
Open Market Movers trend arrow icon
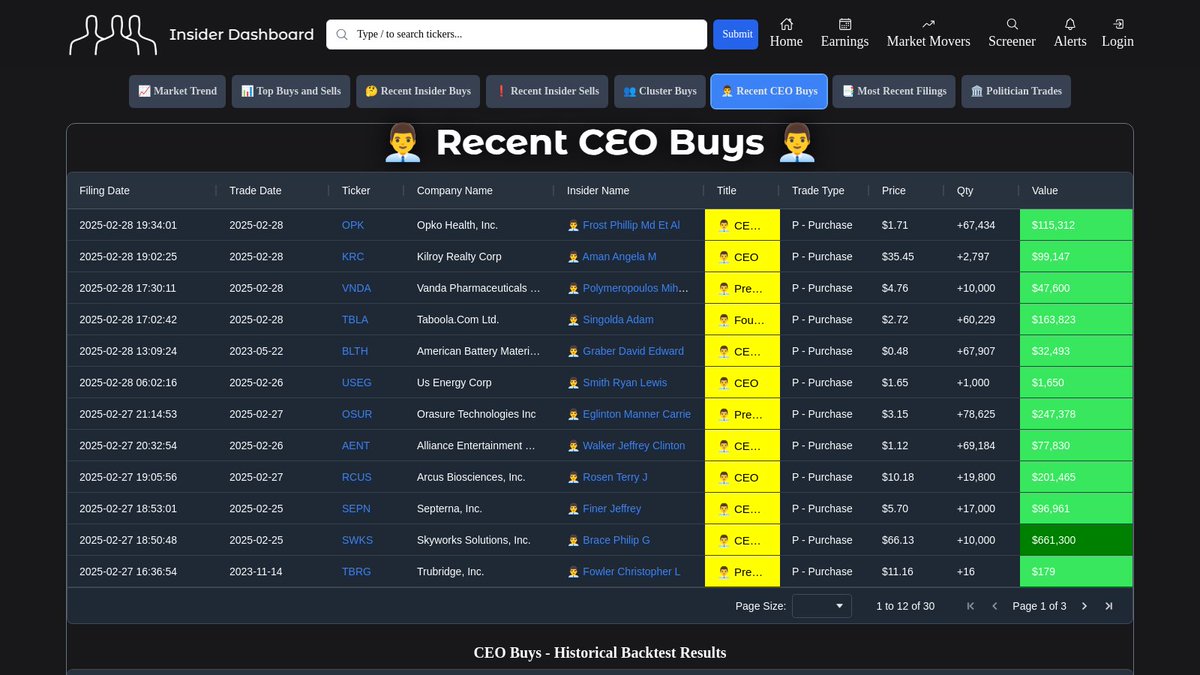928,24
